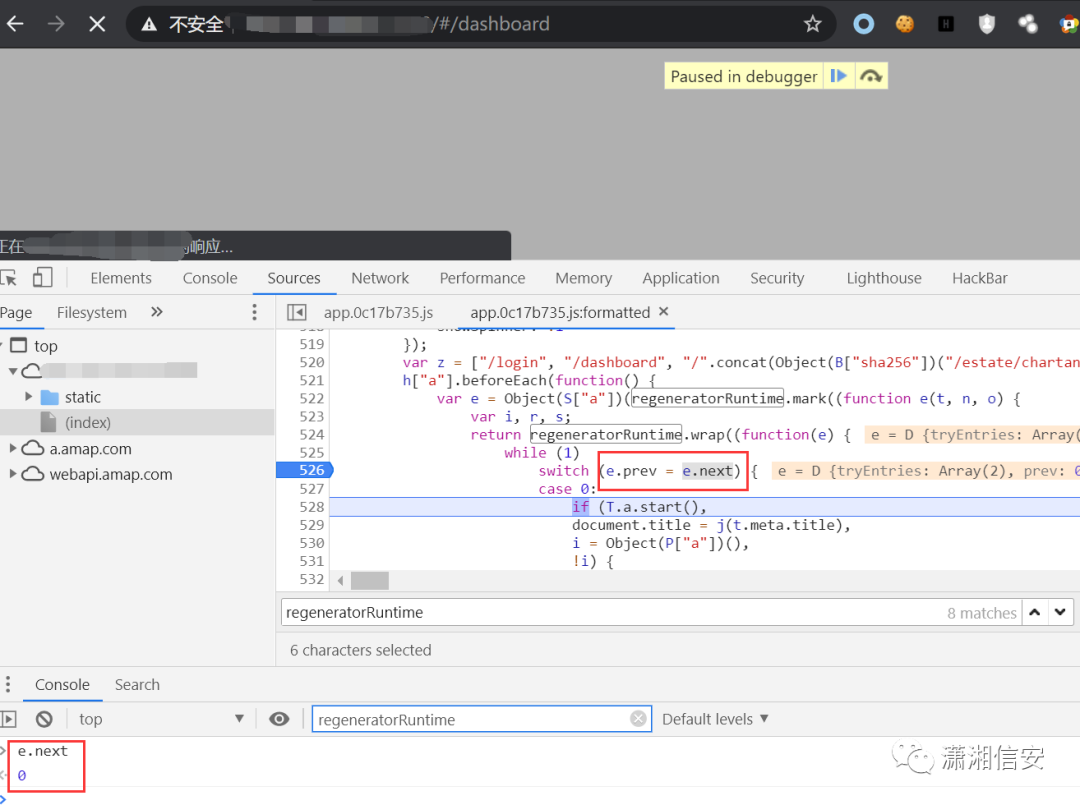Select the Filesystem navigator tab
1080x805 pixels.
pos(92,313)
